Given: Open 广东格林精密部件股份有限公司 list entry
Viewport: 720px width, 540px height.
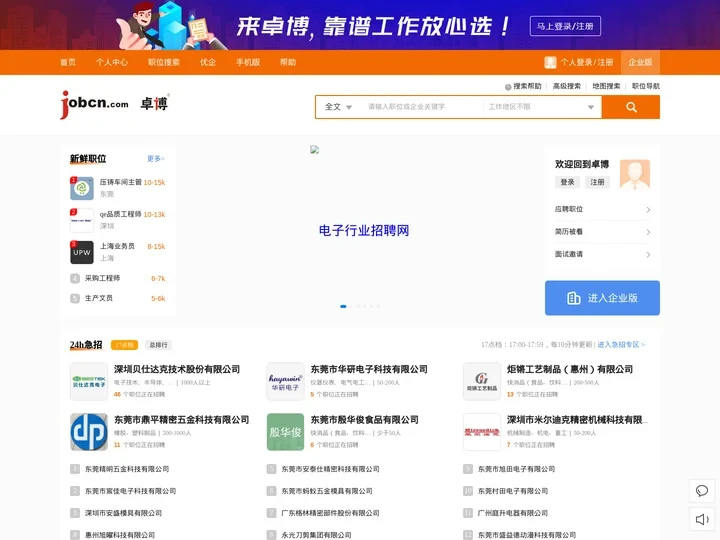Looking at the screenshot, I should 331,513.
